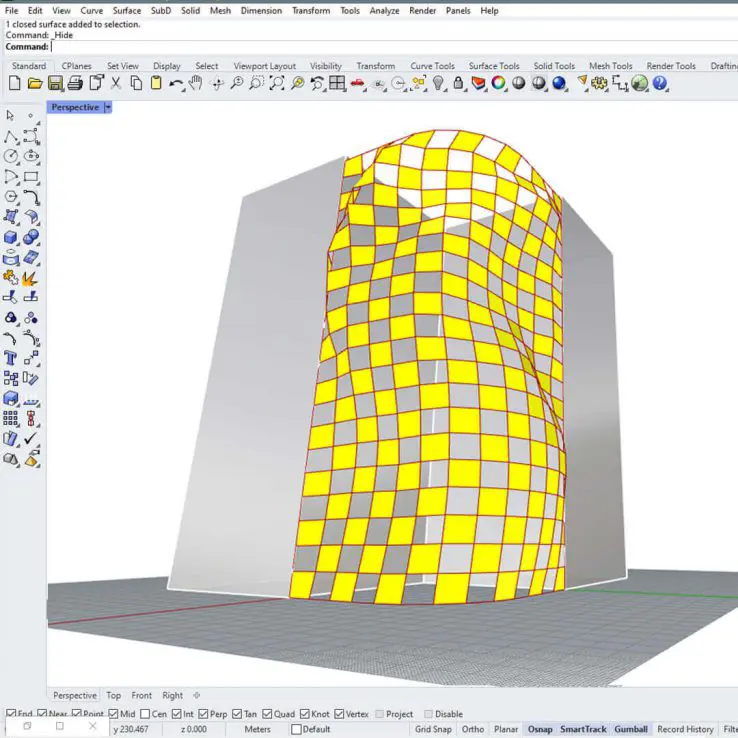The height and width of the screenshot is (738, 738).
Task: Choose the Circle tool in sidebar
Action: tap(11, 156)
